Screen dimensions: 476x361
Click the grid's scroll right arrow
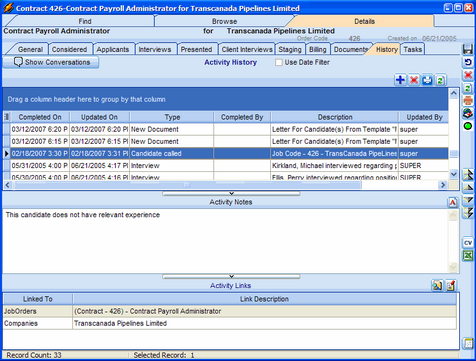click(443, 185)
